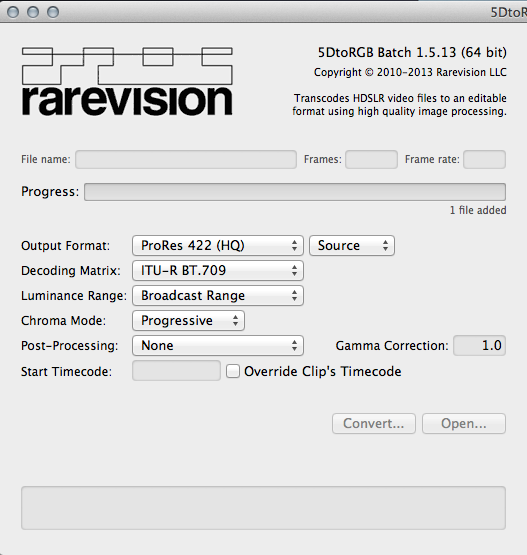Open the Post-Processing None dropdown
Screen dimensions: 527x555
click(x=218, y=345)
